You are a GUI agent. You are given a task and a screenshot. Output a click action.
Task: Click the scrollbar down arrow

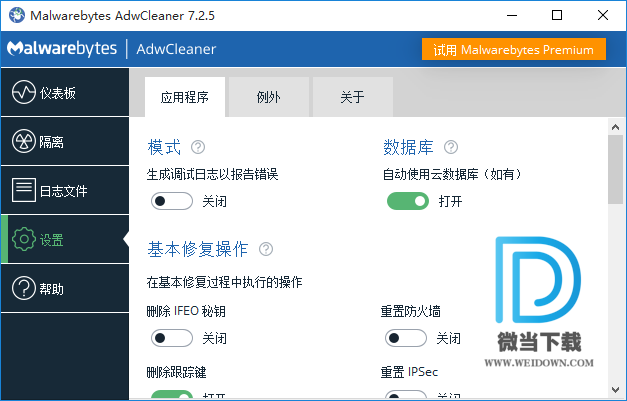[x=615, y=389]
